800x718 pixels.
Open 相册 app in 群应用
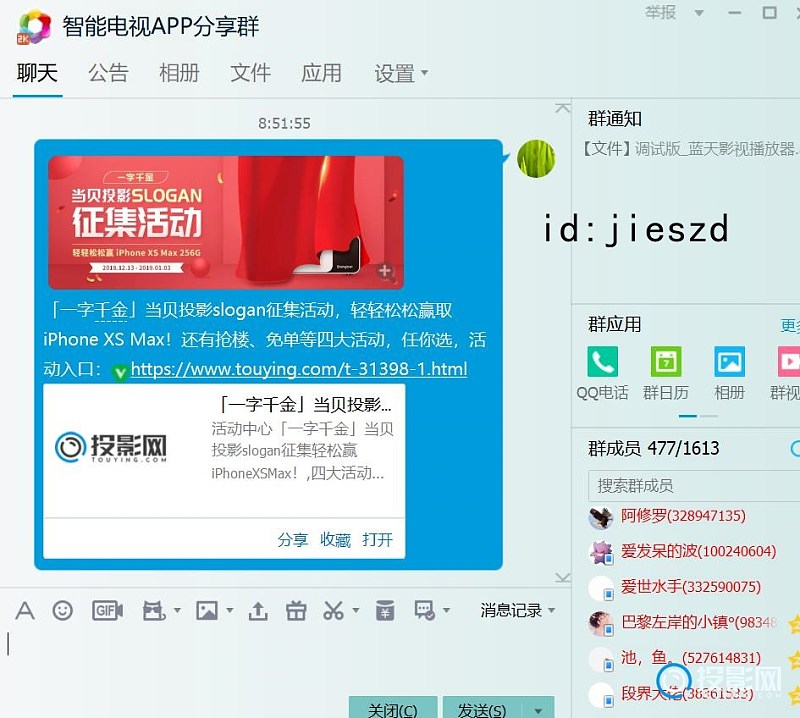(729, 374)
